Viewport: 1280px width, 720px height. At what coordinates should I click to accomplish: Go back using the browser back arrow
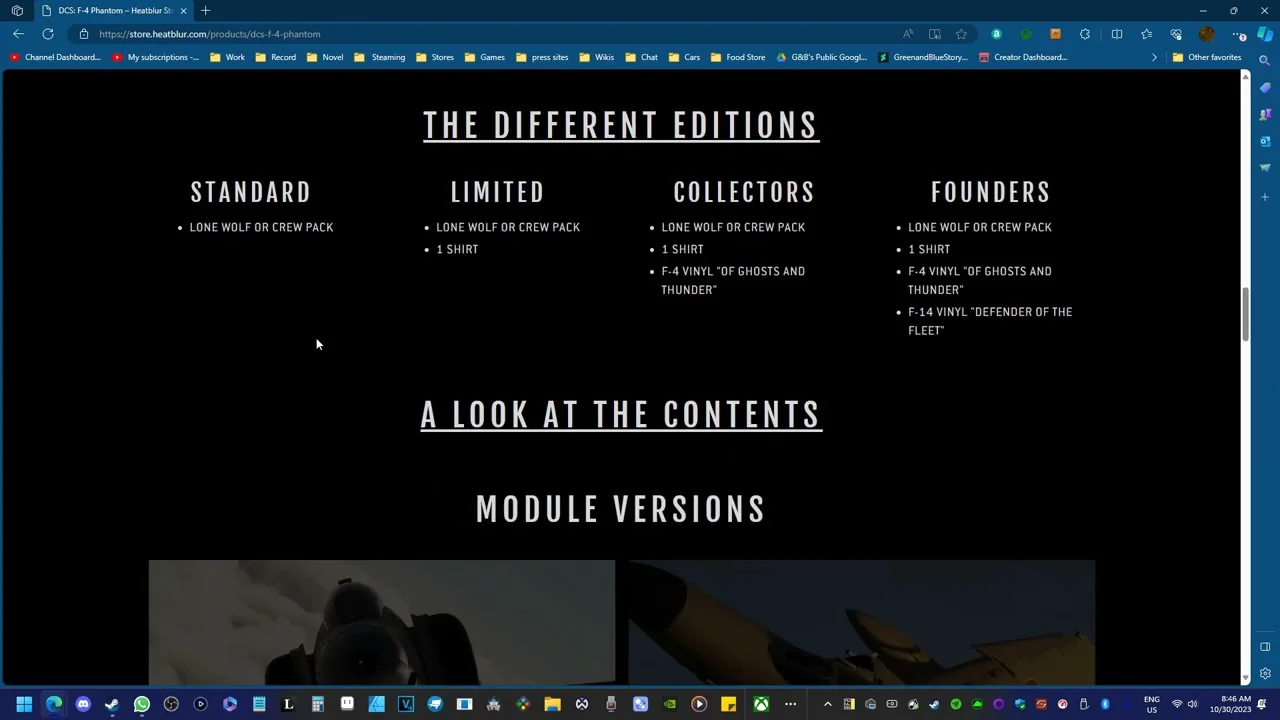coord(18,34)
